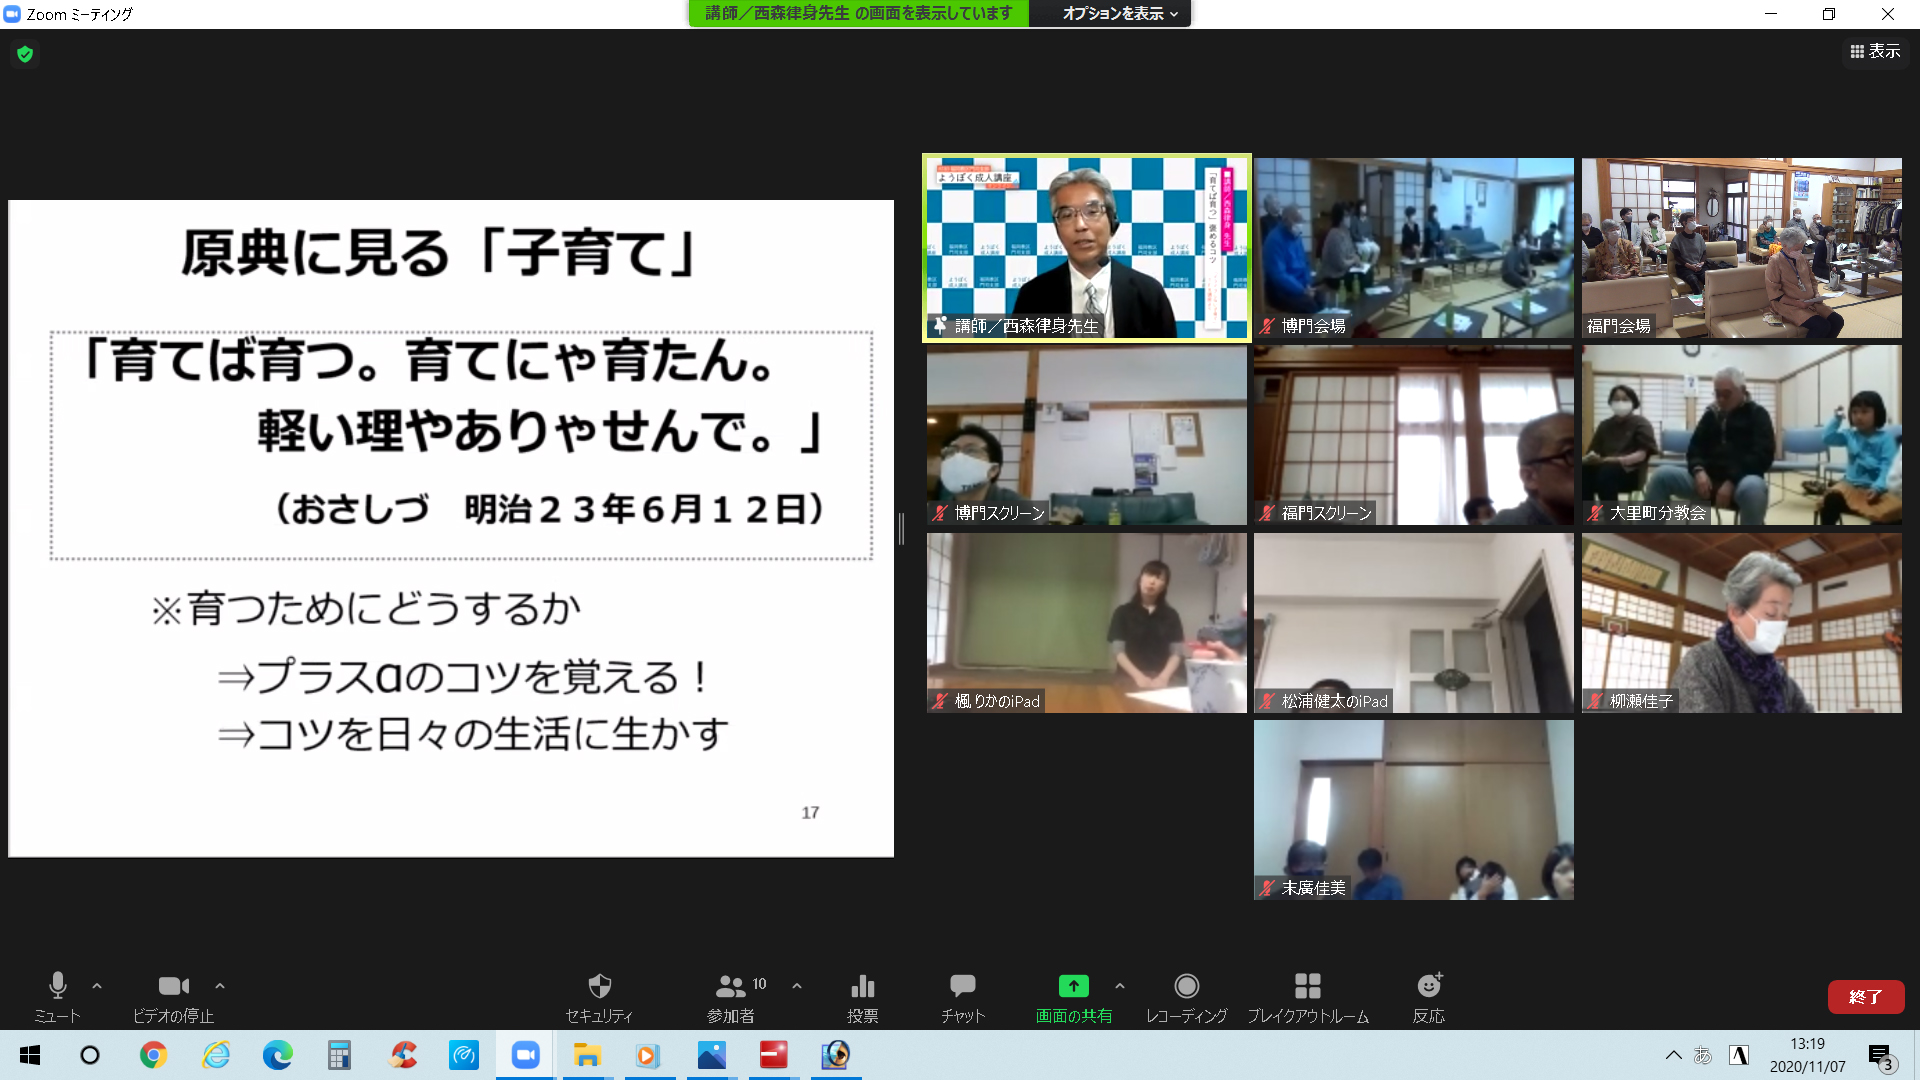
Task: Expand video options arrow beside camera
Action: tap(220, 986)
